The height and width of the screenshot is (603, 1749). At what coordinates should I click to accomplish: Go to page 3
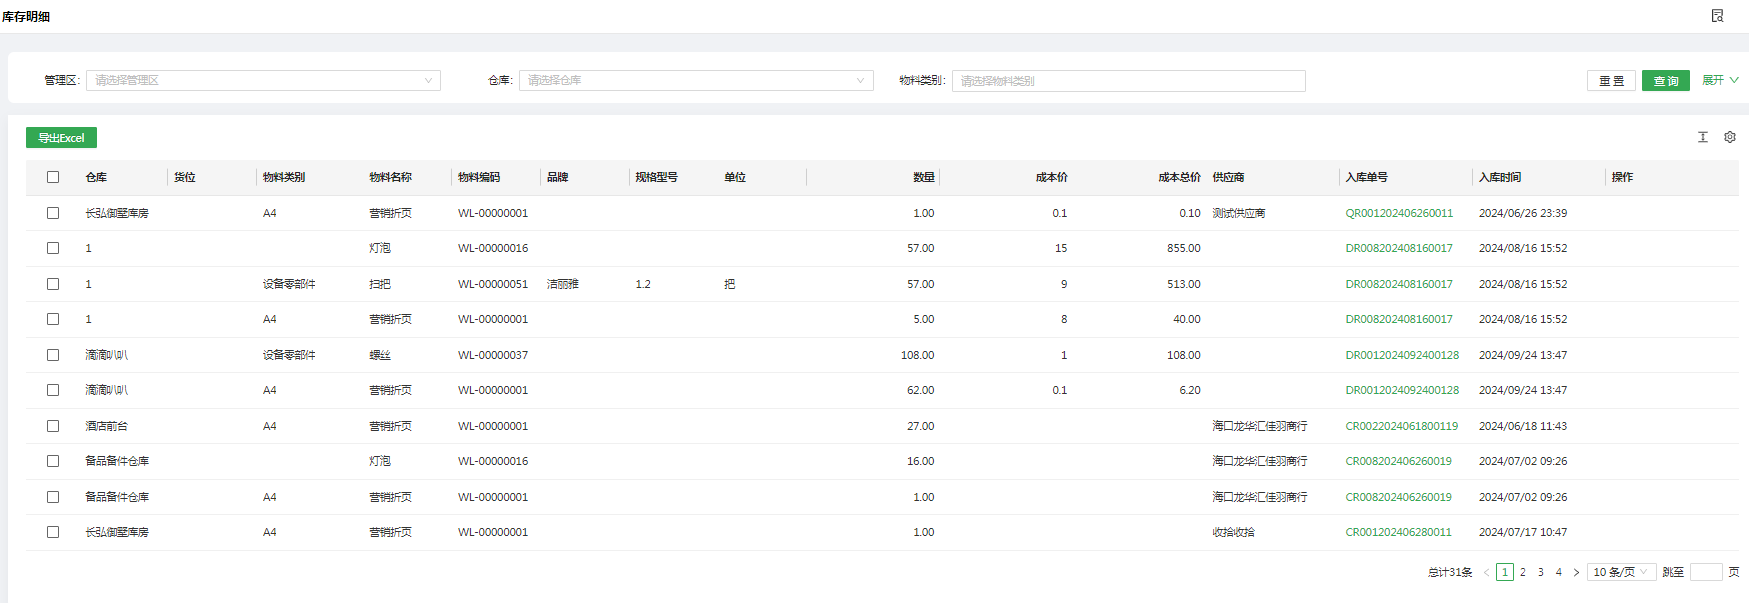click(x=1540, y=572)
